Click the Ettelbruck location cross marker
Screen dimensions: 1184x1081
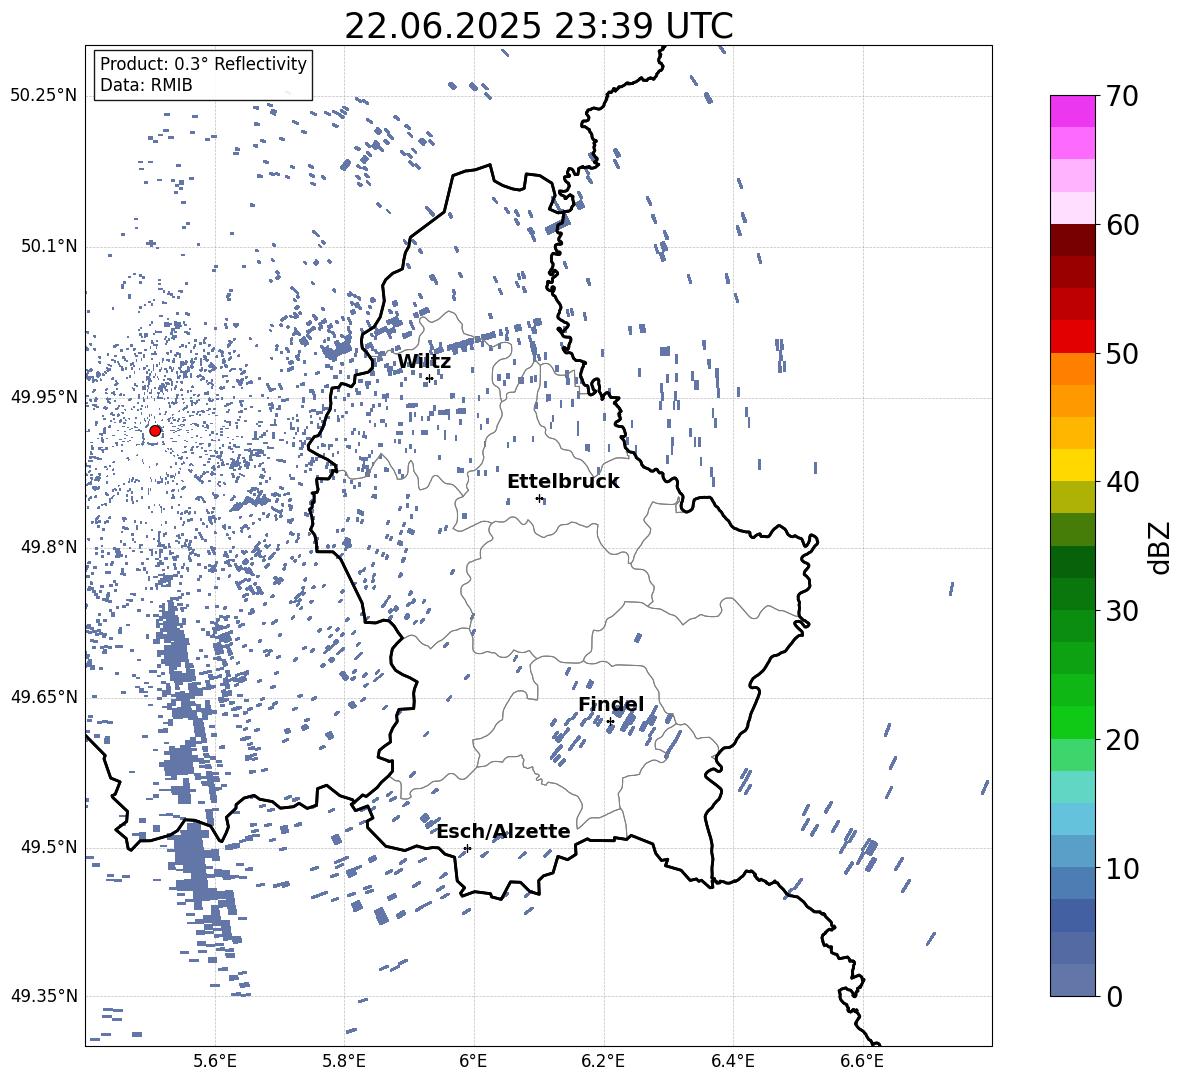tap(539, 498)
